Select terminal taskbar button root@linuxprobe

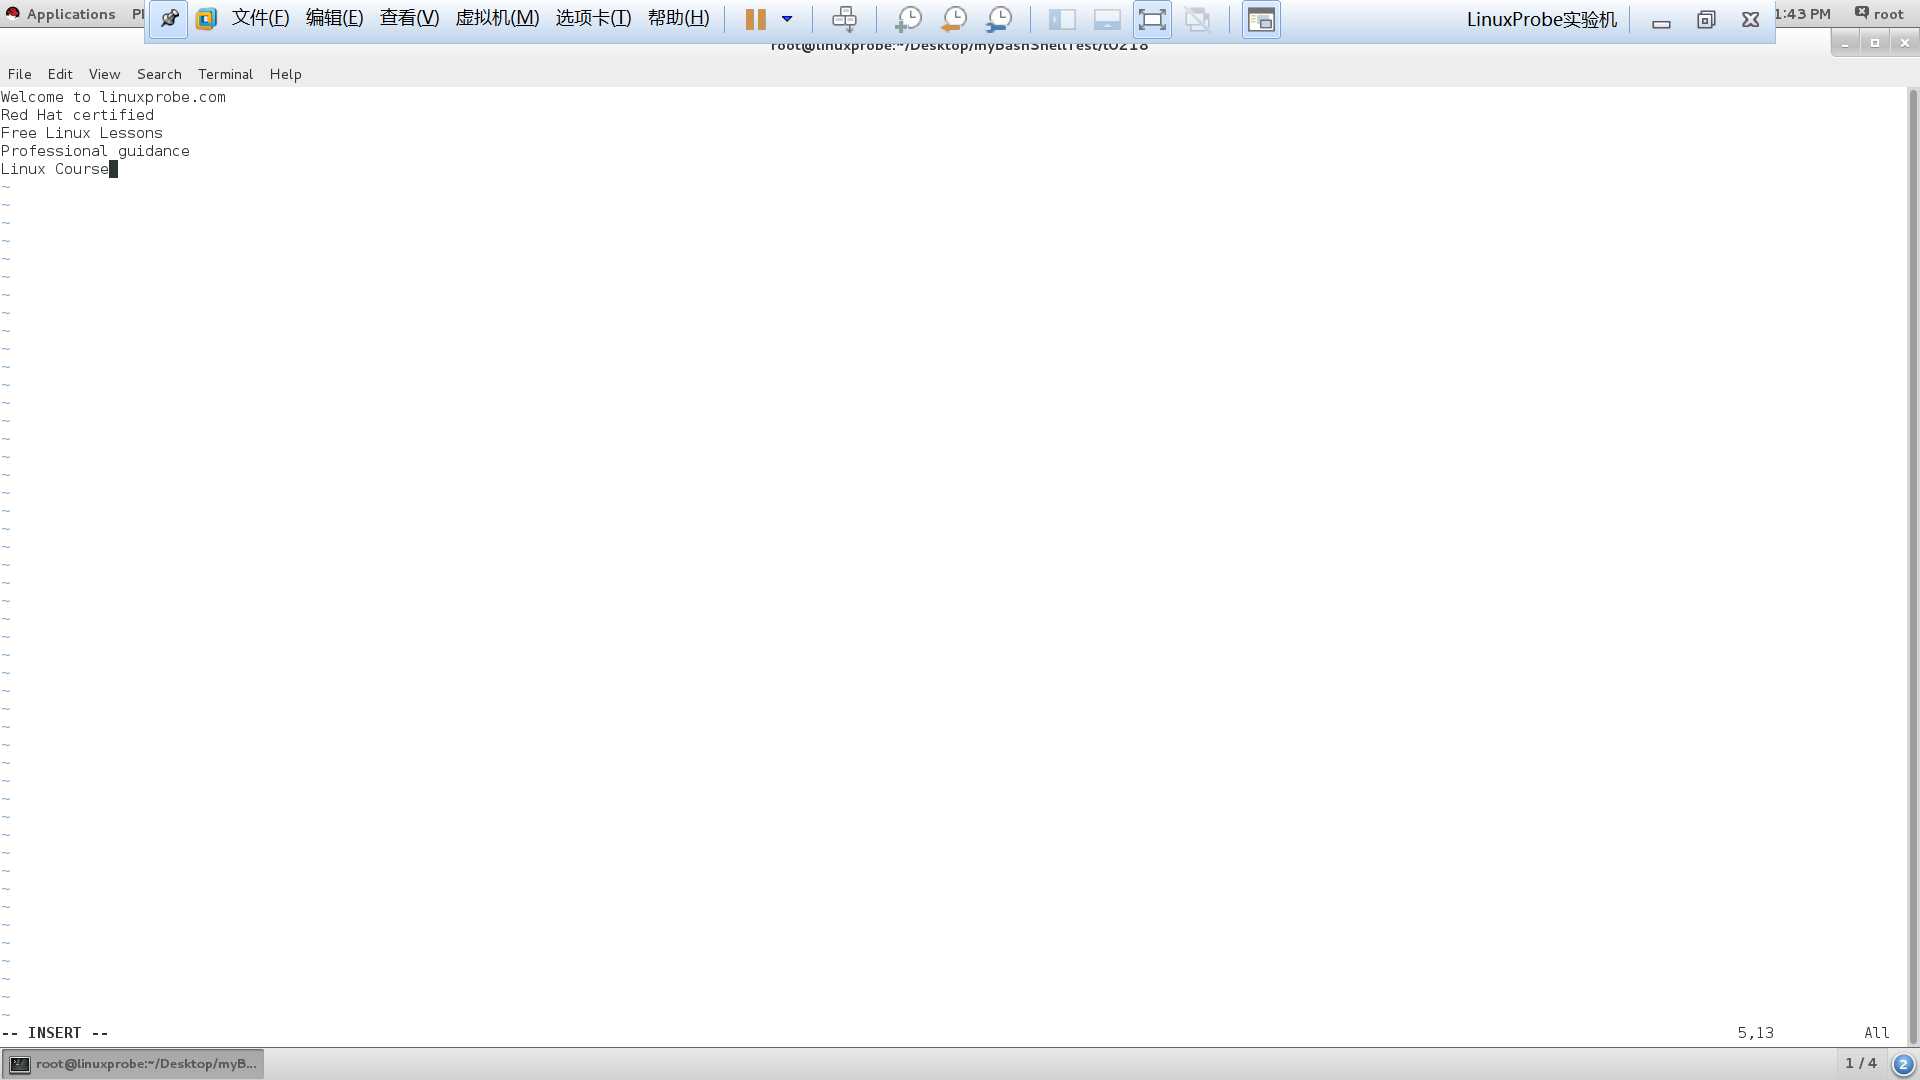pyautogui.click(x=133, y=1064)
